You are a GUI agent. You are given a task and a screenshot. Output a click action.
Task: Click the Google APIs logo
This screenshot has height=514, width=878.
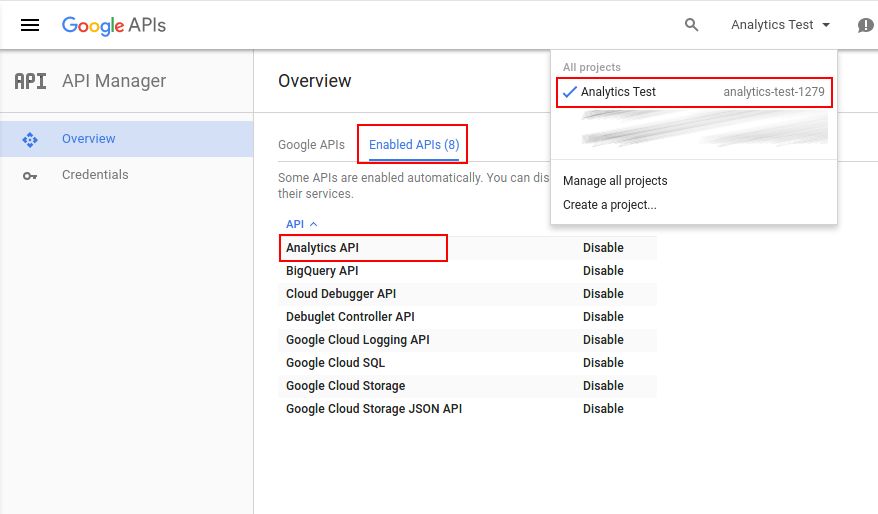[114, 25]
